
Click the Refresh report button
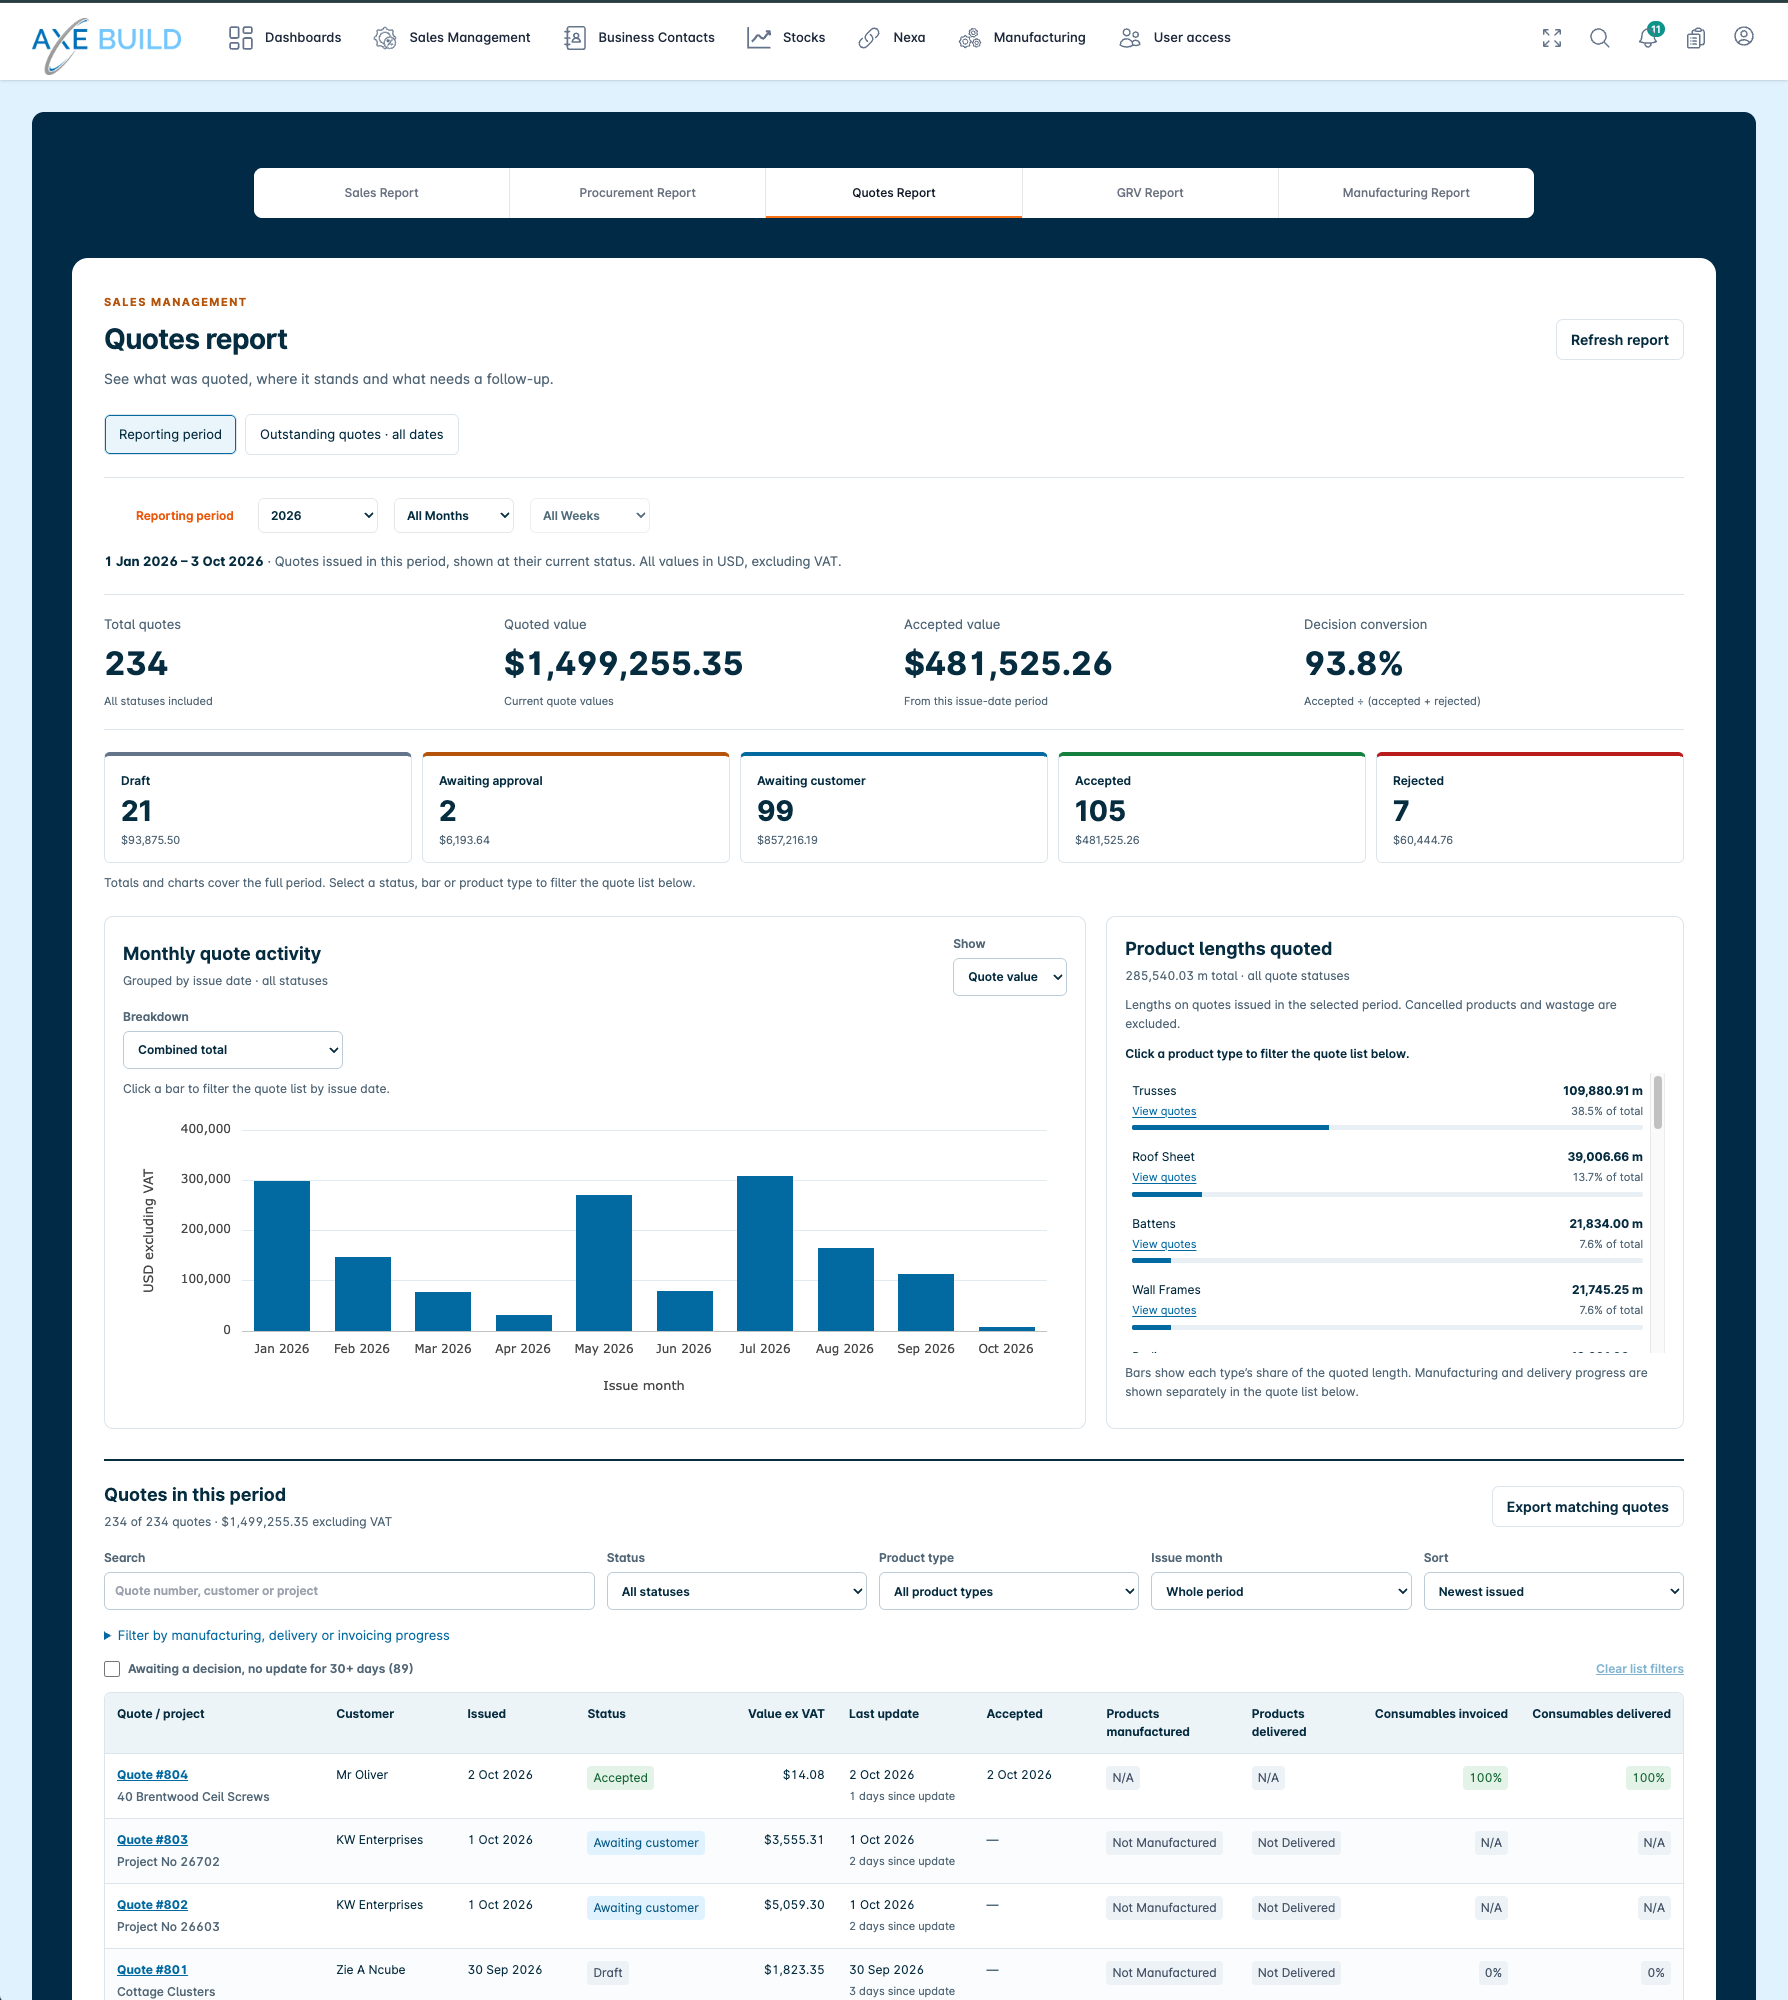click(1620, 340)
